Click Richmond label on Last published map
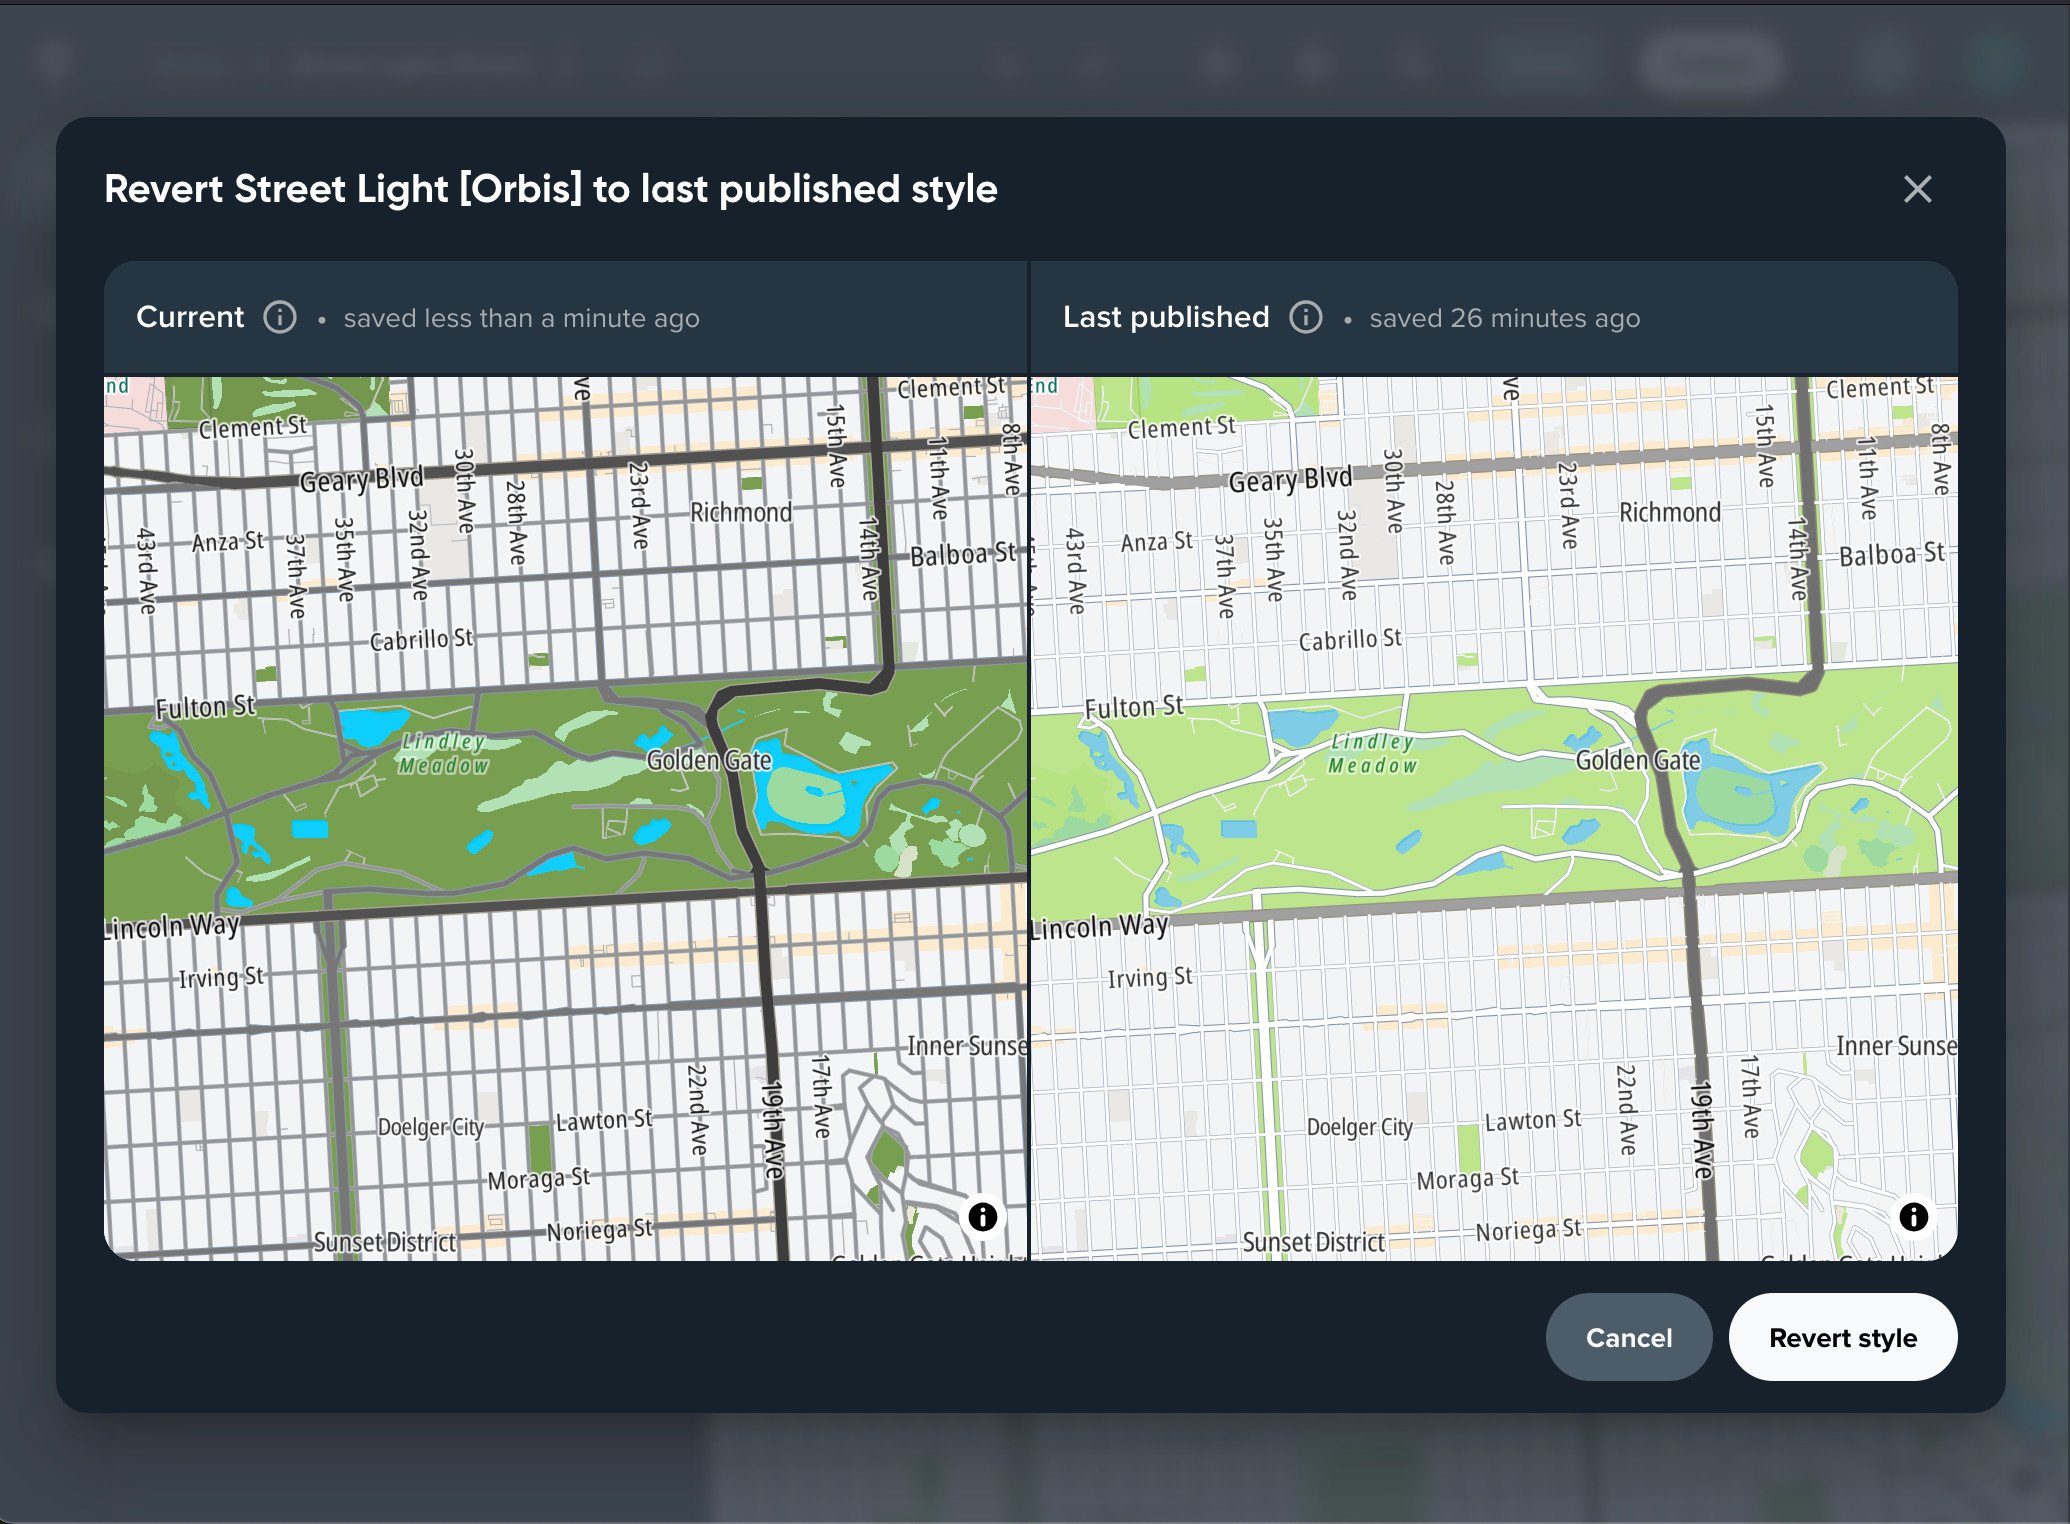 coord(1669,512)
